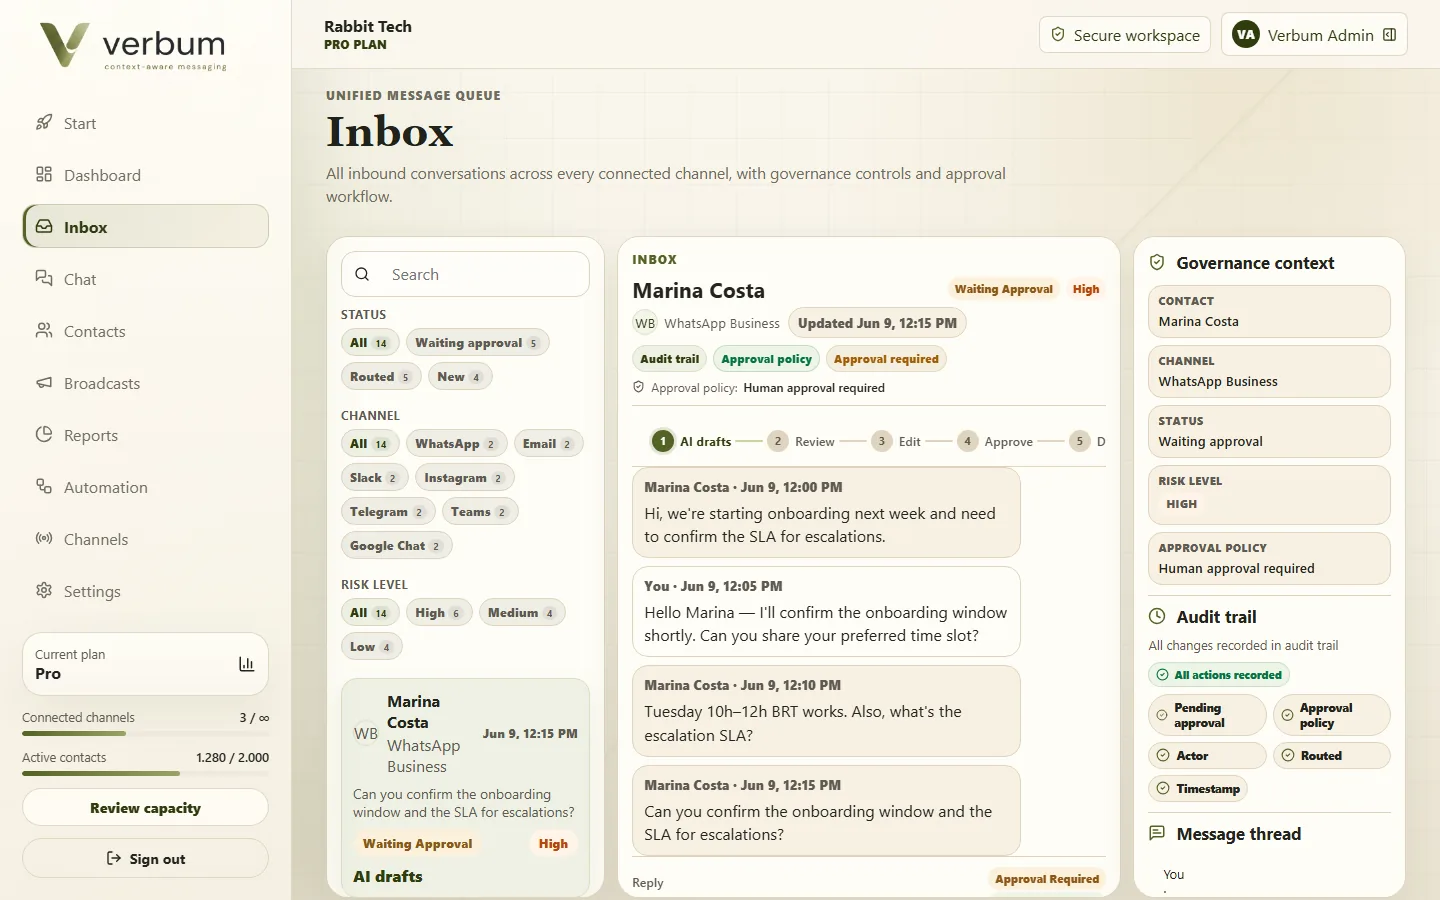Click the Contacts people icon
1440x900 pixels.
44,330
